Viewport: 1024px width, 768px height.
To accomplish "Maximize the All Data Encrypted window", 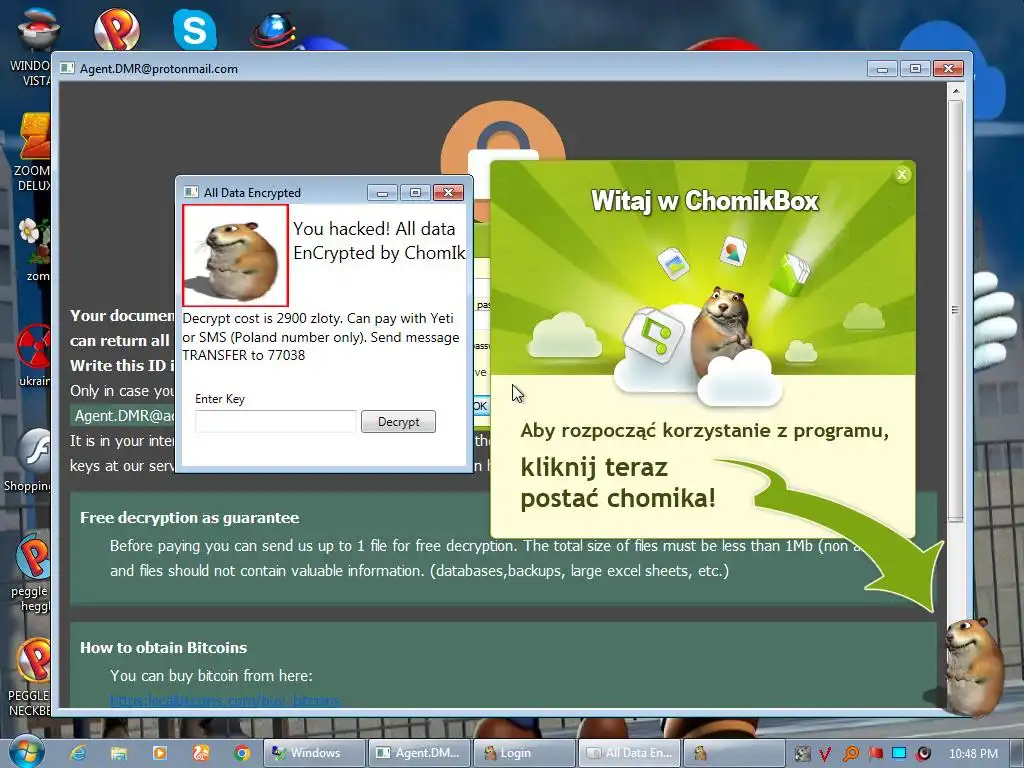I will (x=415, y=193).
